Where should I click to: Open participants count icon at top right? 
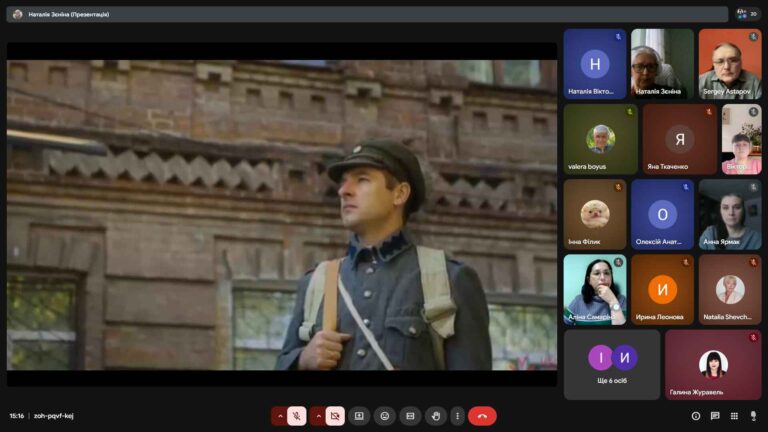[x=748, y=14]
